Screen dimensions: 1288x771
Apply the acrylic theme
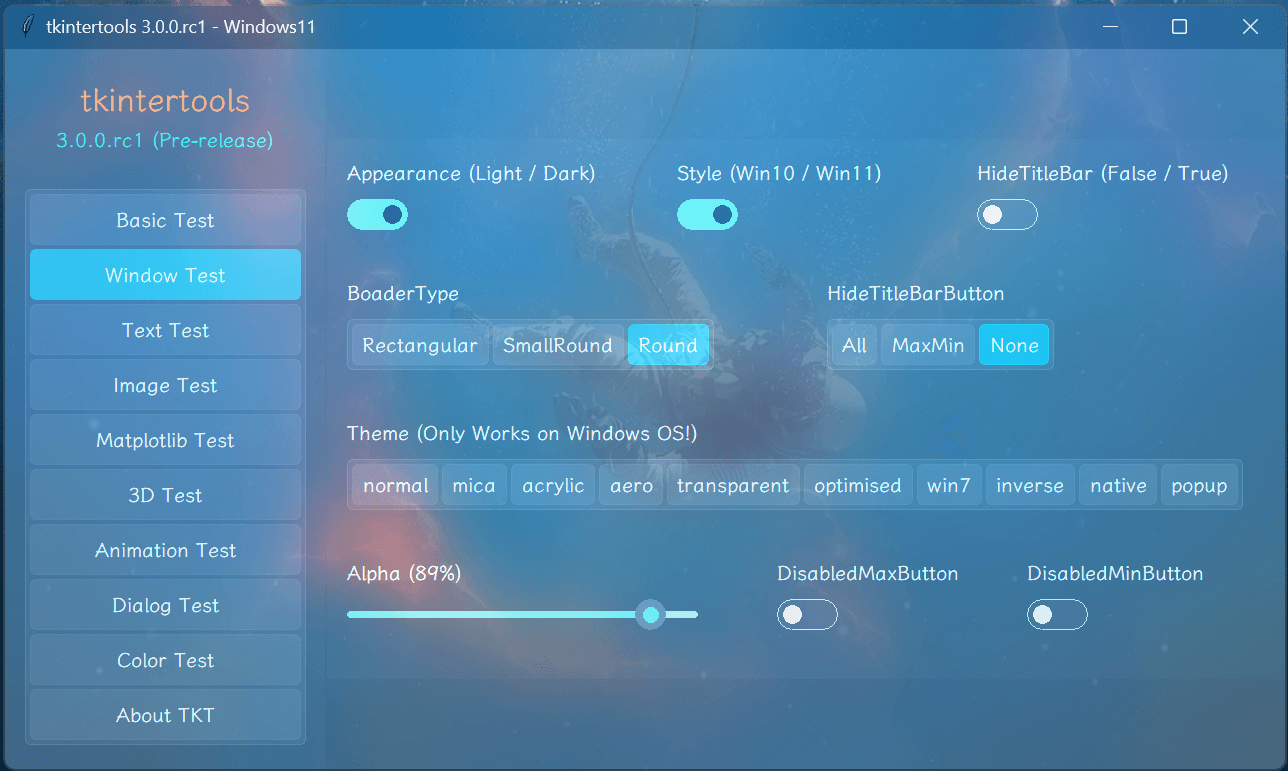tap(553, 485)
